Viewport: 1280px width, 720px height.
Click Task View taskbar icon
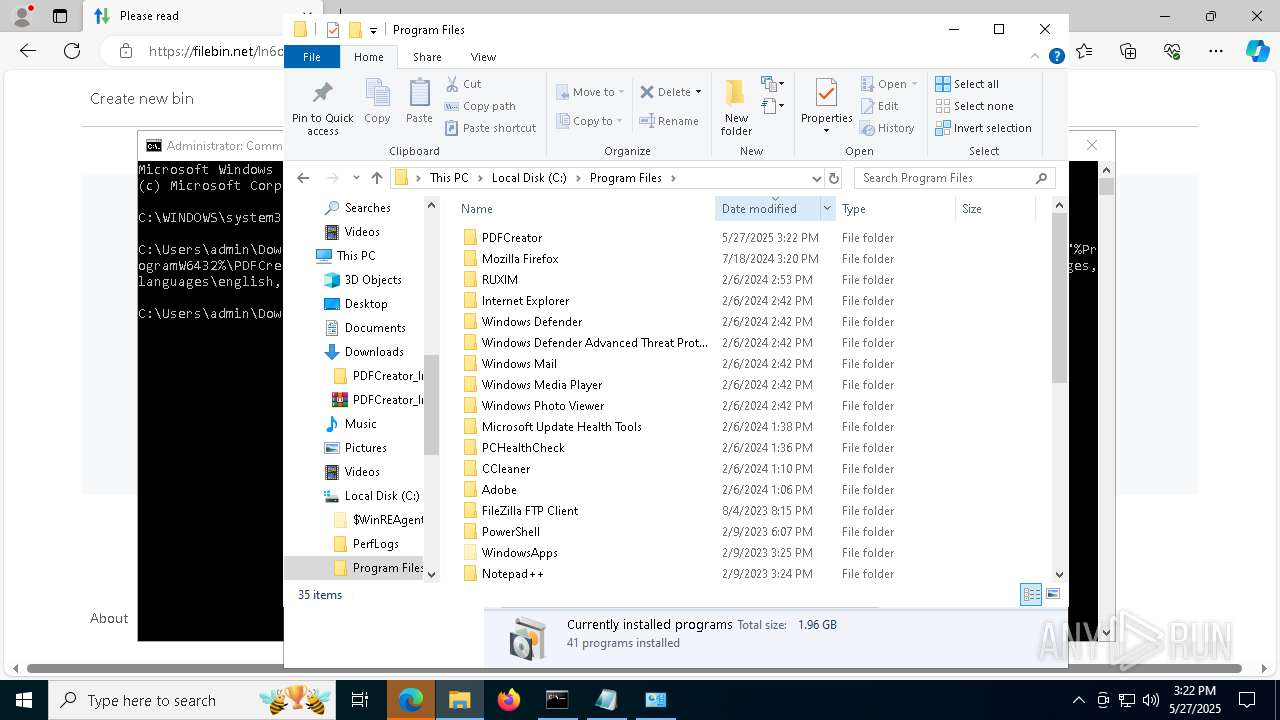(x=361, y=700)
